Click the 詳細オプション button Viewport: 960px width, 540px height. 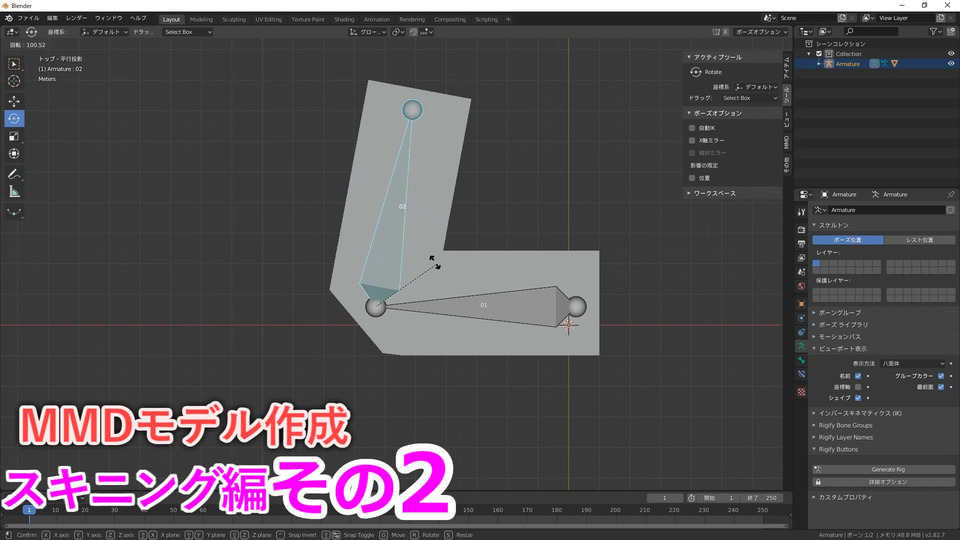click(x=883, y=482)
